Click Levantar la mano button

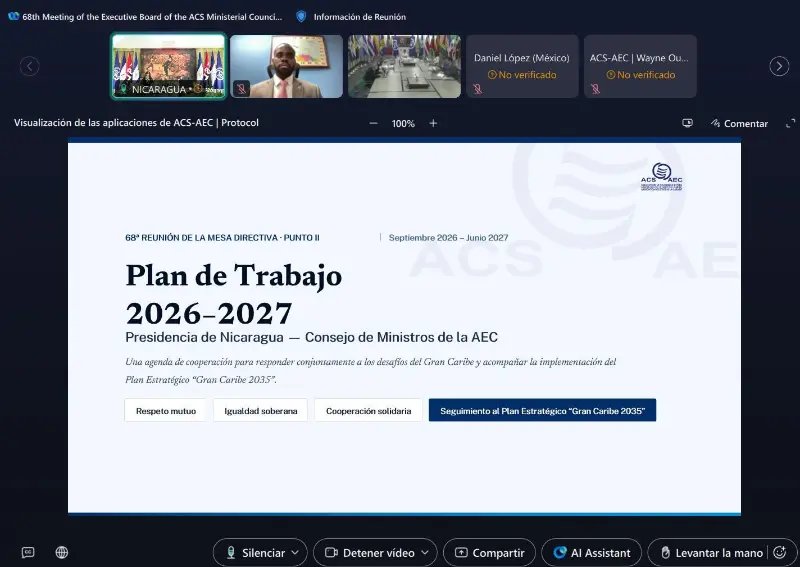pos(712,553)
